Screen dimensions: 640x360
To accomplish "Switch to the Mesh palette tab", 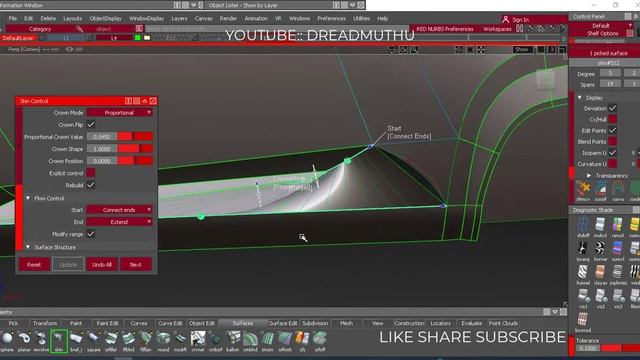I will coord(346,323).
